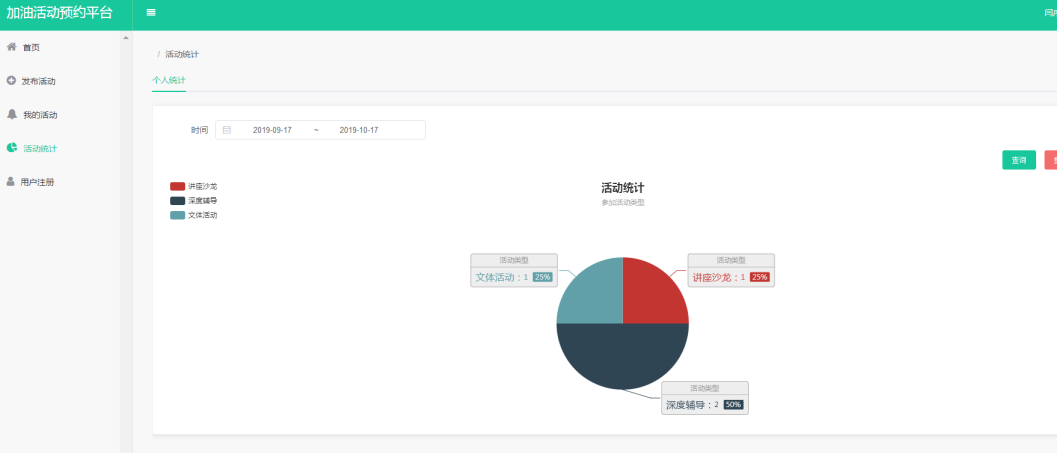Viewport: 1057px width, 453px height.
Task: Click the green 查询 button
Action: 1019,160
